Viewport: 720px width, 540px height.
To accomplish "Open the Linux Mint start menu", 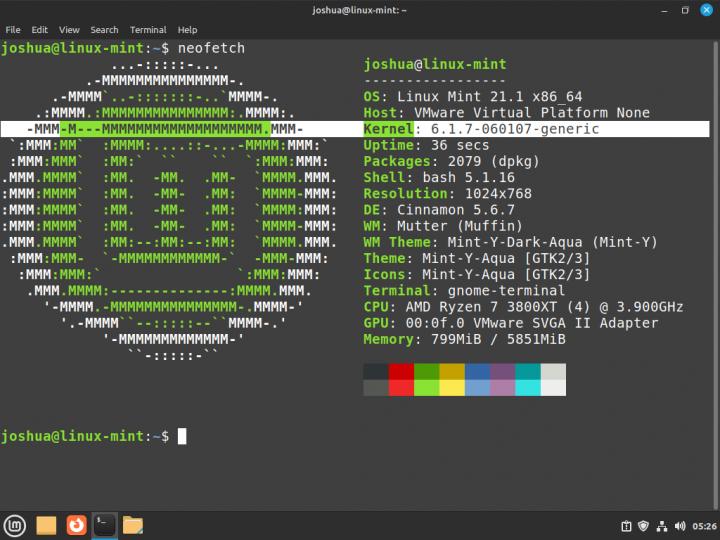I will tap(15, 524).
